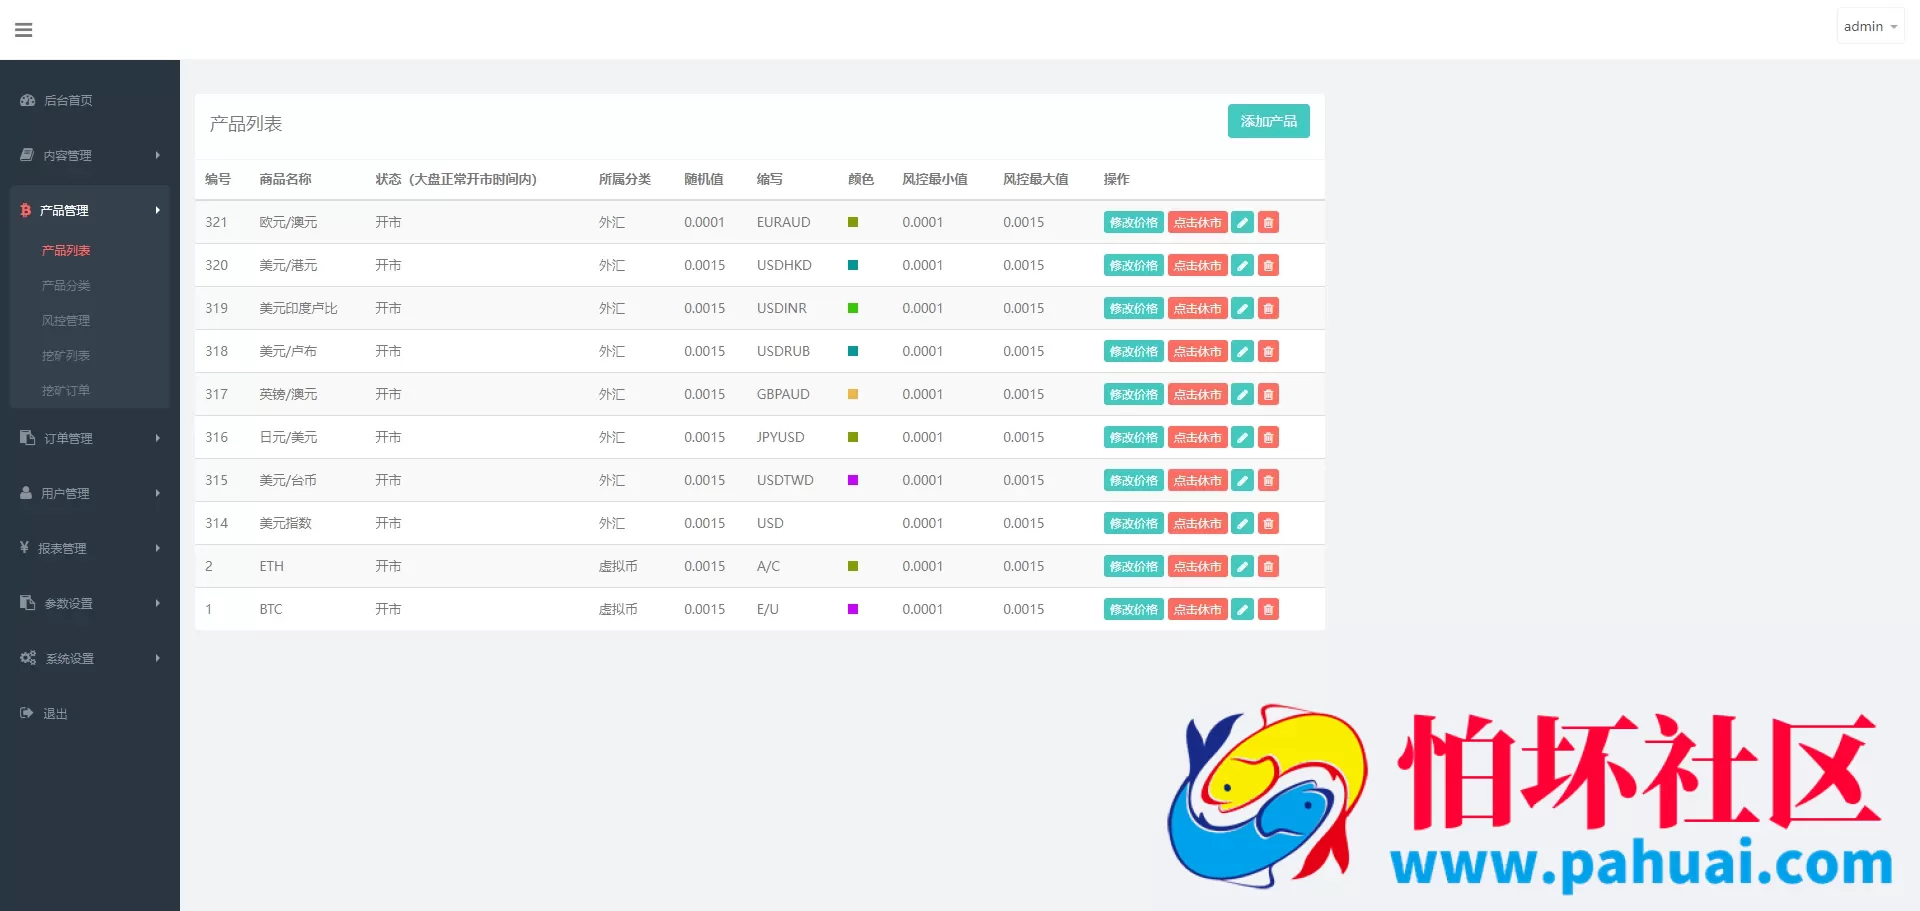Click the 添加产品 button
Image resolution: width=1920 pixels, height=911 pixels.
(1268, 121)
